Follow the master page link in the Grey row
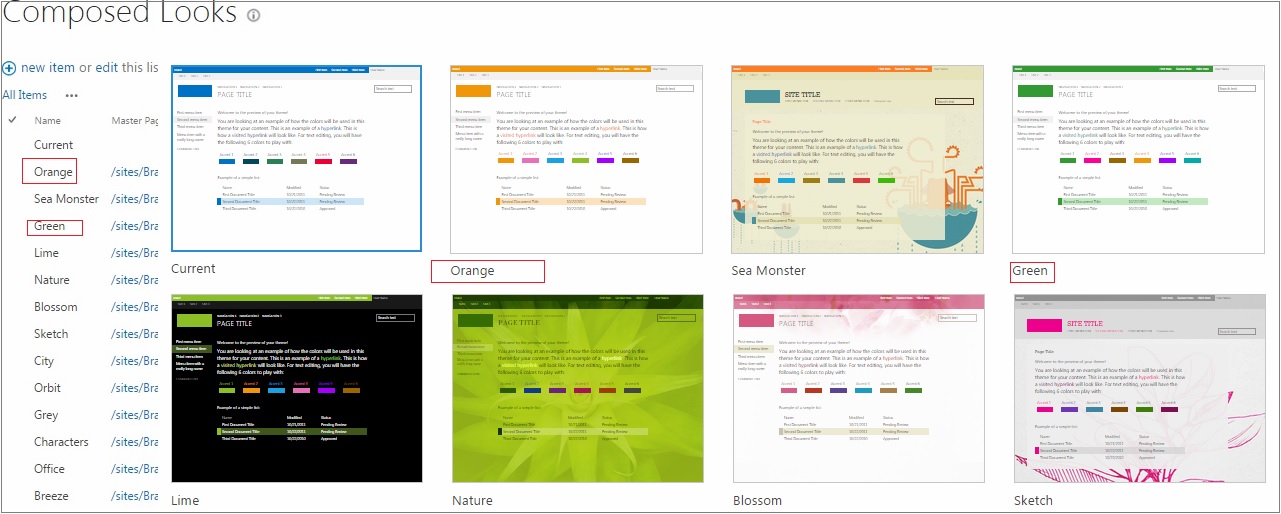This screenshot has width=1281, height=514. [135, 415]
